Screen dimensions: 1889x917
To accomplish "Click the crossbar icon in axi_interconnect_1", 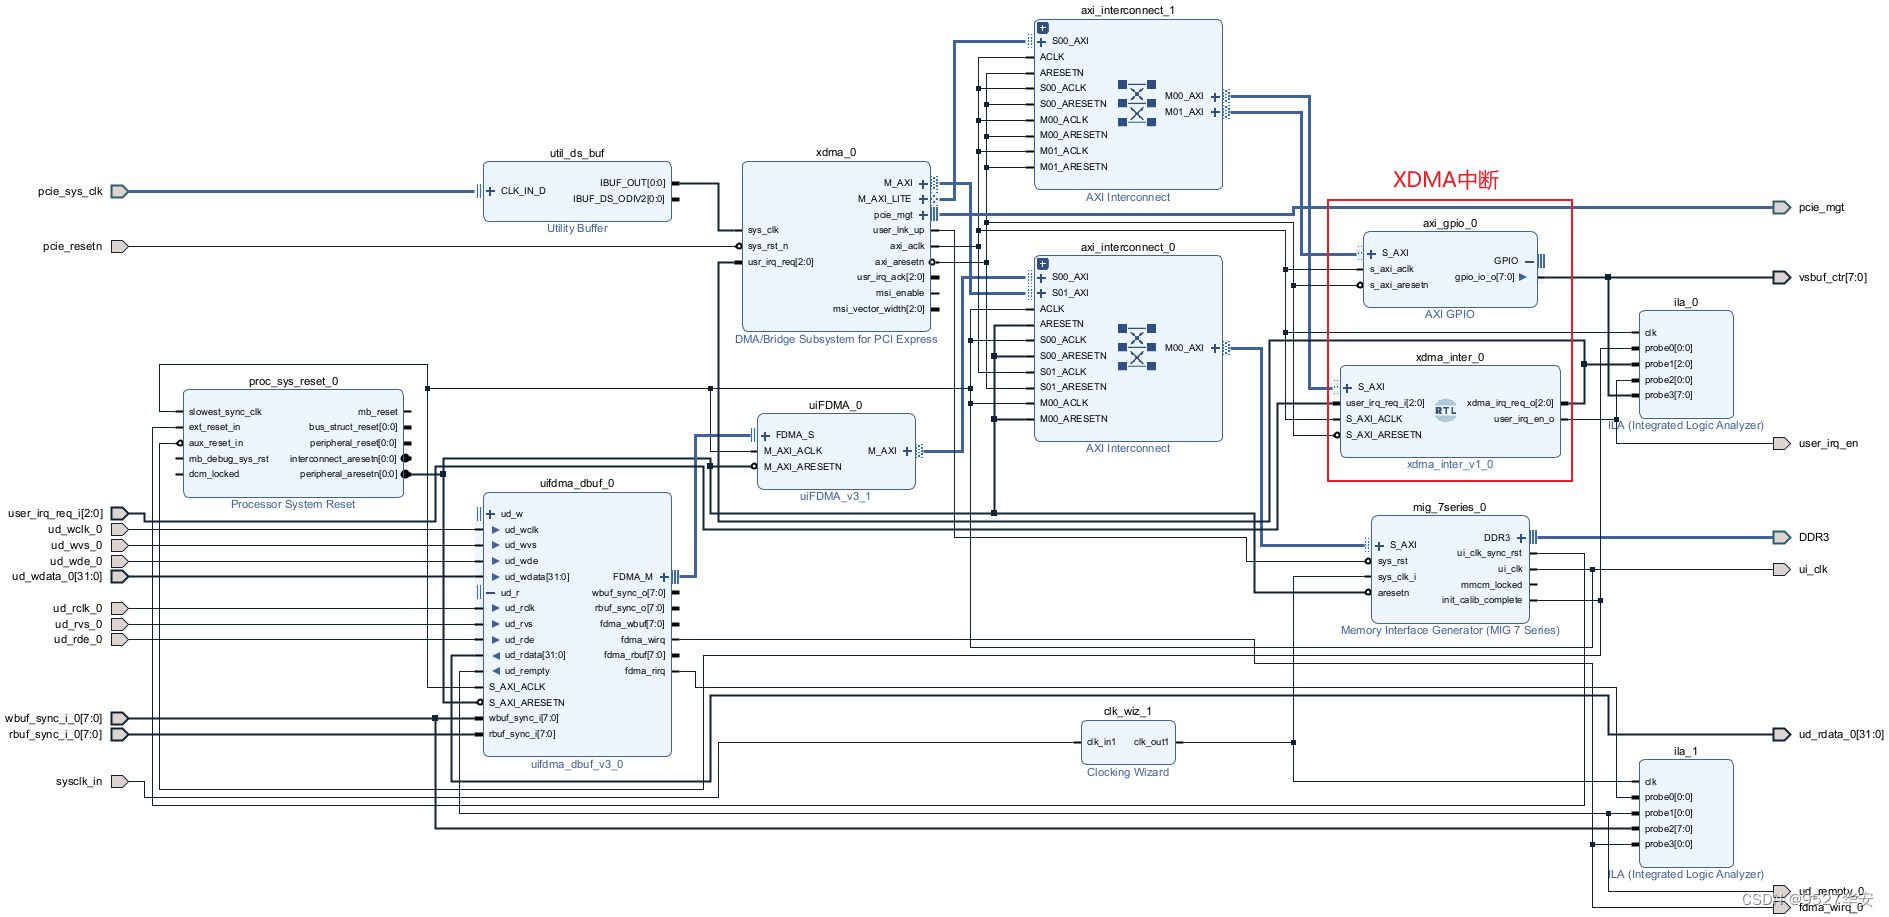I will point(1136,103).
